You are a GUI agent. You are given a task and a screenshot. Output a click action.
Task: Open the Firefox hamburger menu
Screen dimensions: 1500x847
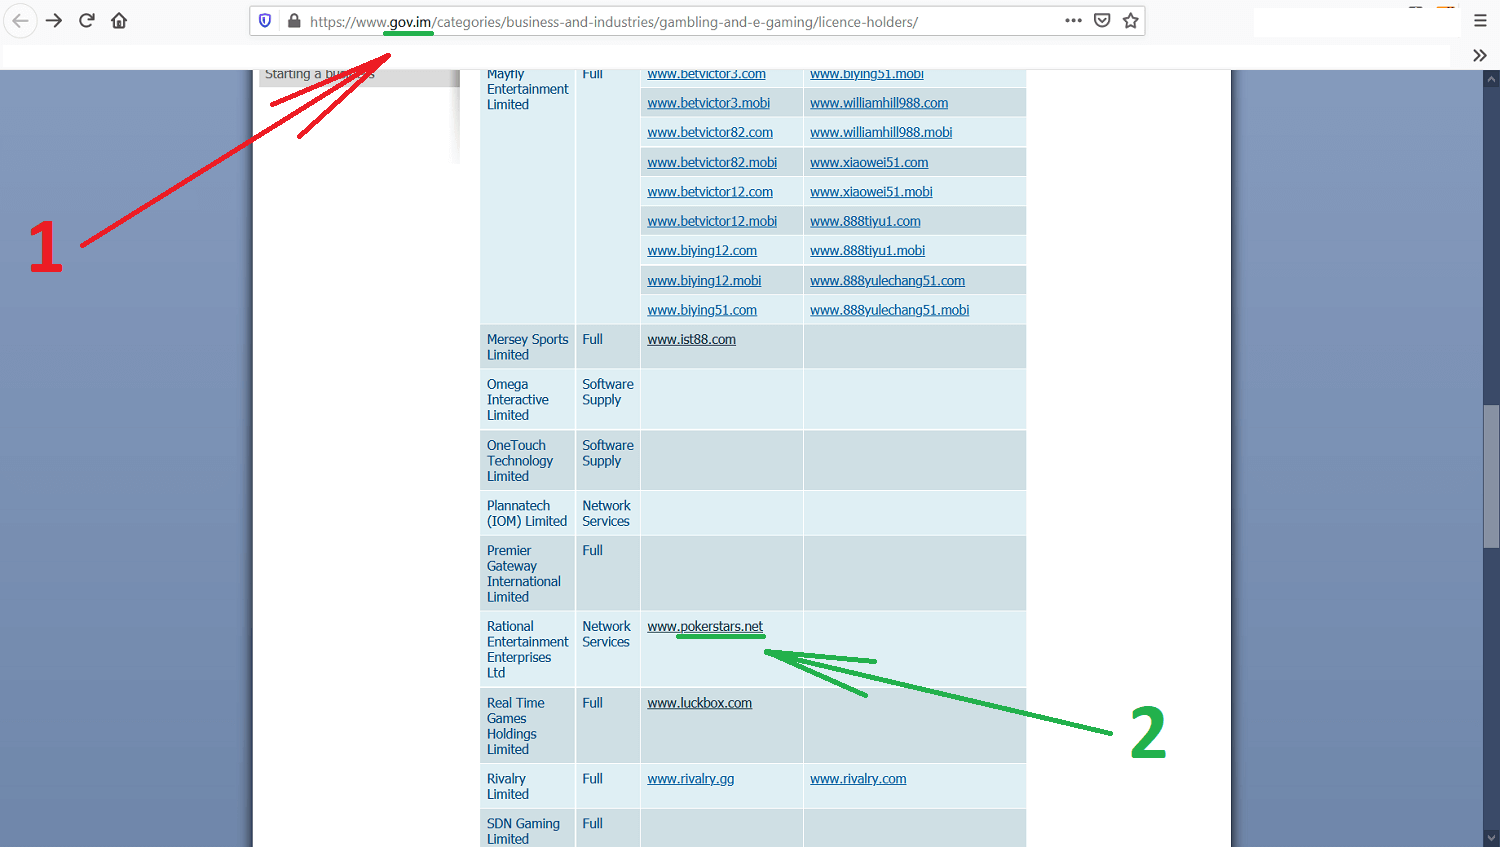pyautogui.click(x=1480, y=21)
